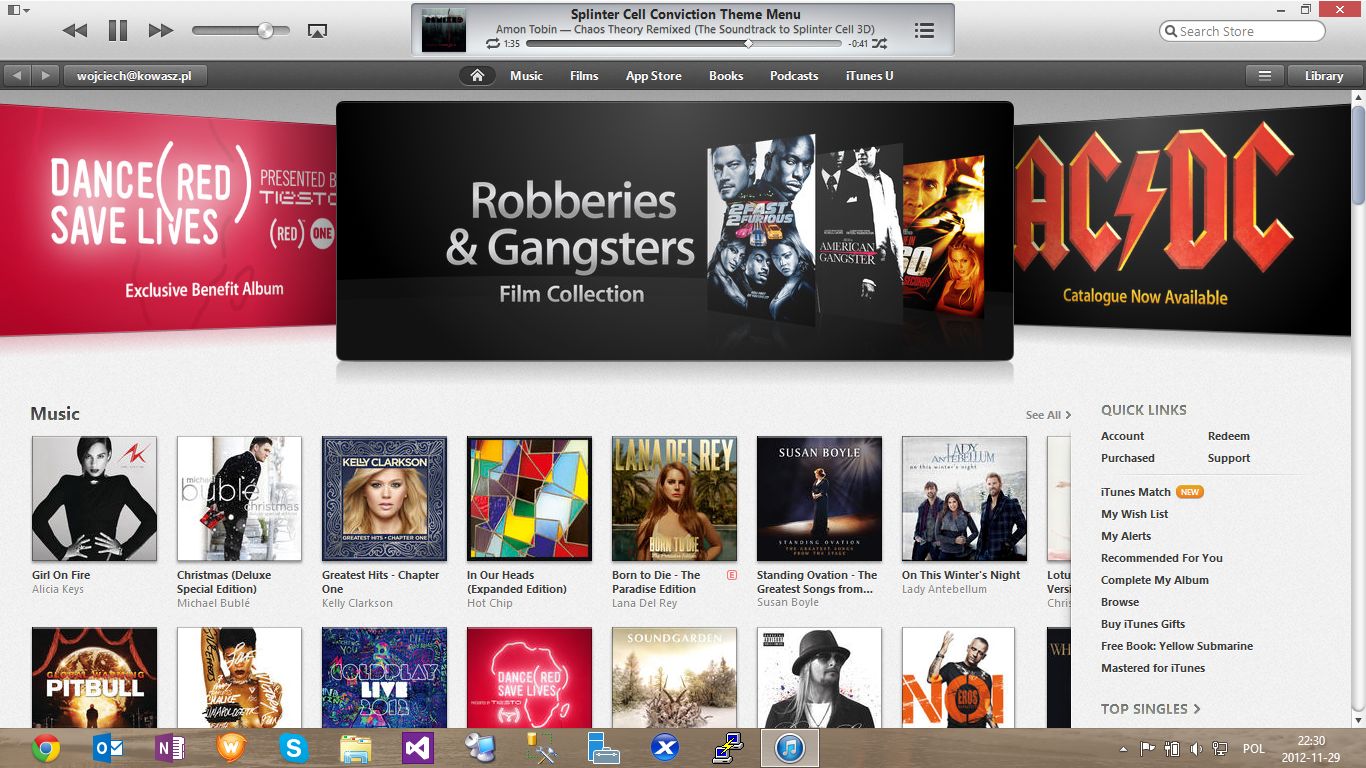Image resolution: width=1366 pixels, height=768 pixels.
Task: Click the now playing album artwork
Action: (x=444, y=30)
